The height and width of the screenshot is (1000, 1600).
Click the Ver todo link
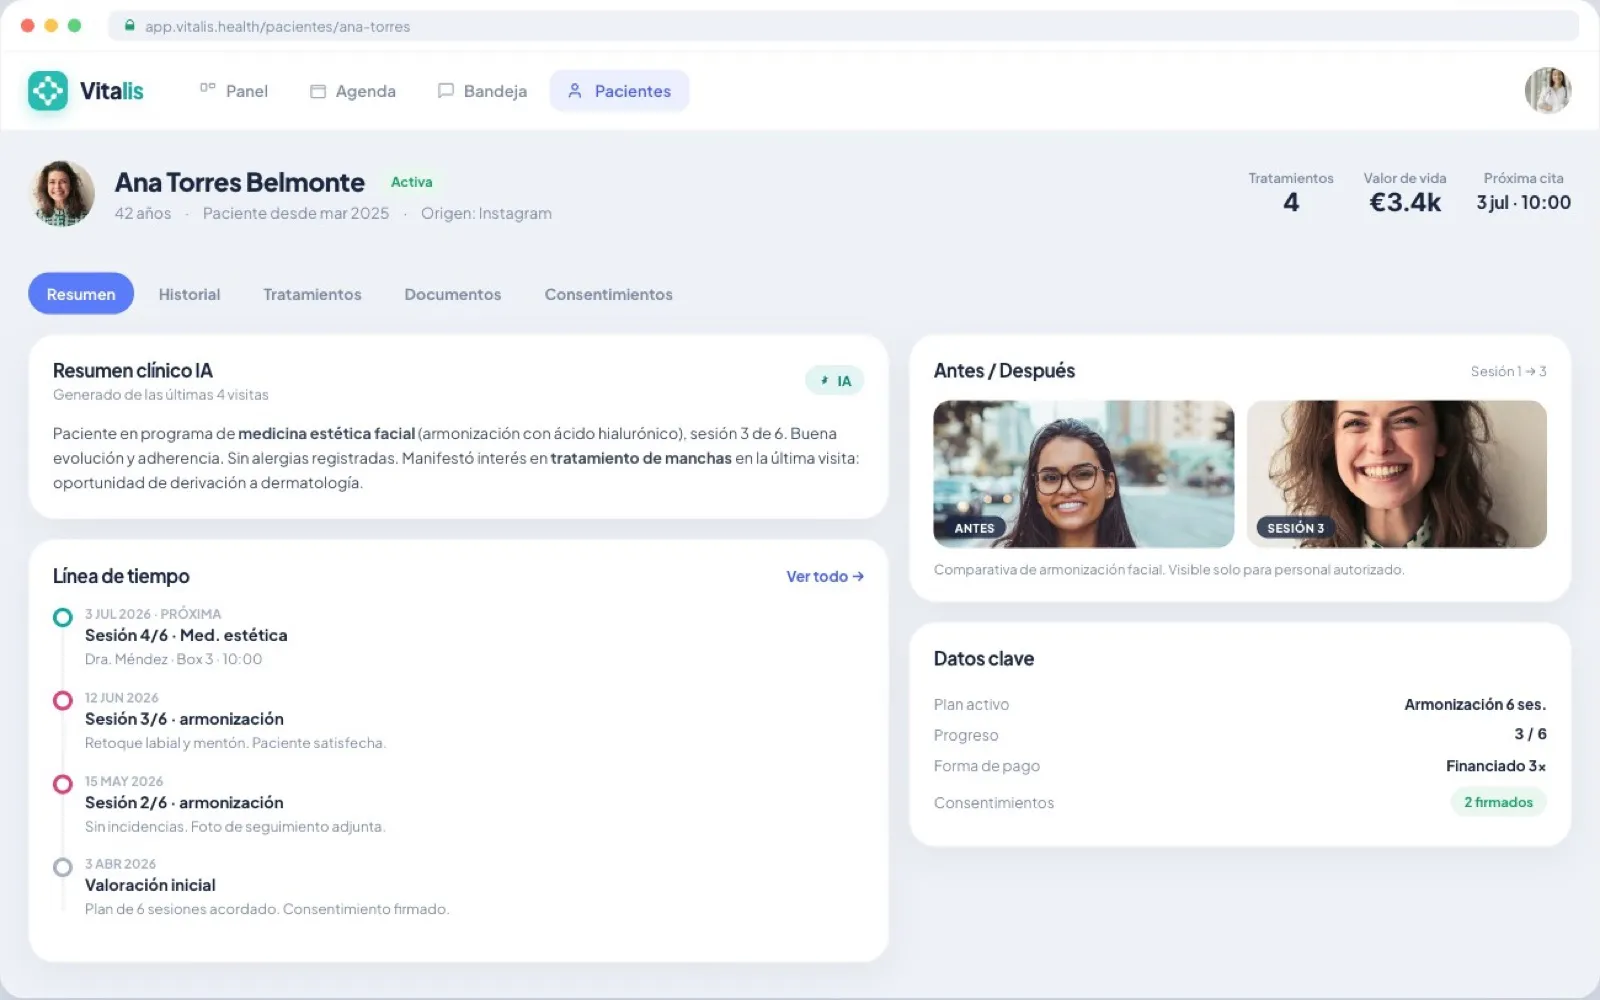click(x=825, y=577)
